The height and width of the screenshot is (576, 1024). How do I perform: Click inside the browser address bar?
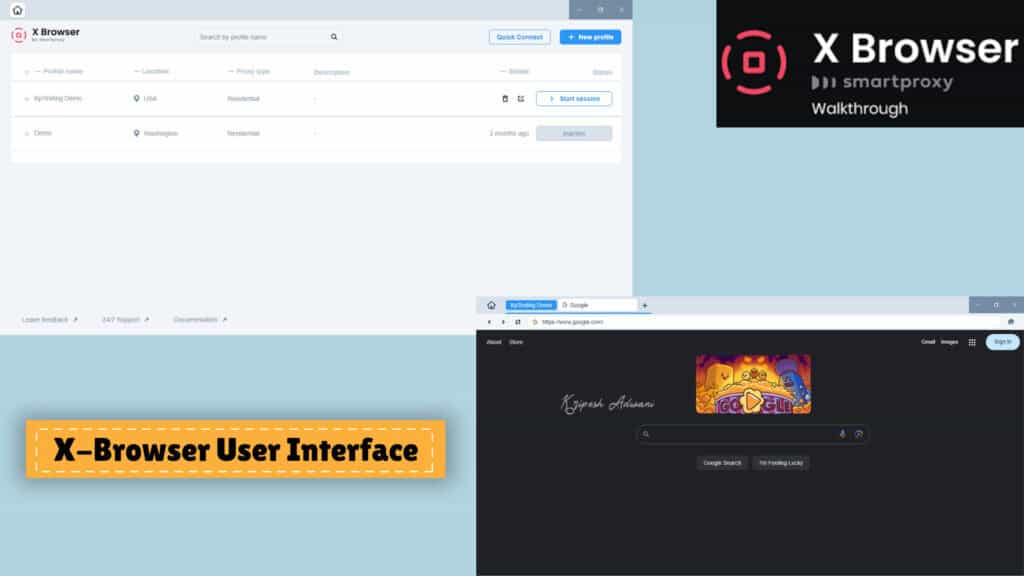point(580,322)
